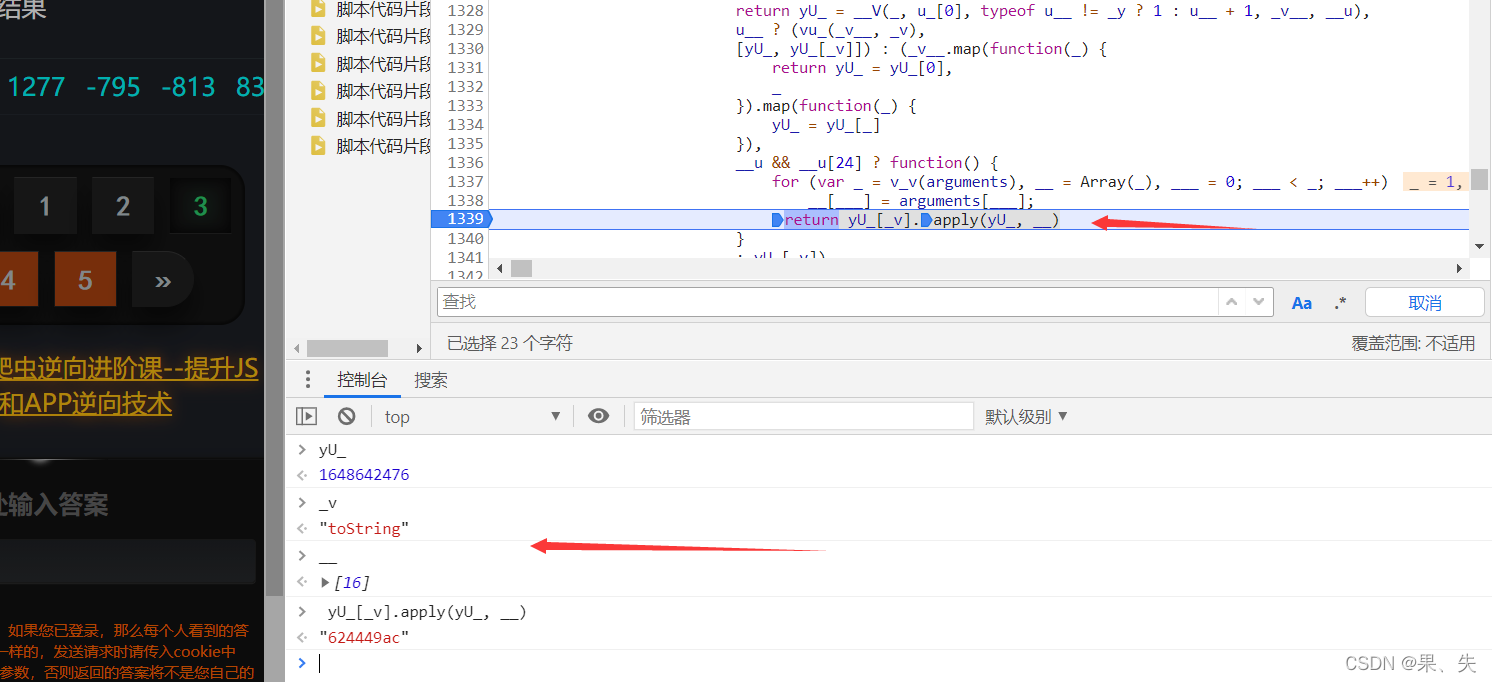This screenshot has height=682, width=1492.
Task: Click the eye live expression icon
Action: point(598,416)
